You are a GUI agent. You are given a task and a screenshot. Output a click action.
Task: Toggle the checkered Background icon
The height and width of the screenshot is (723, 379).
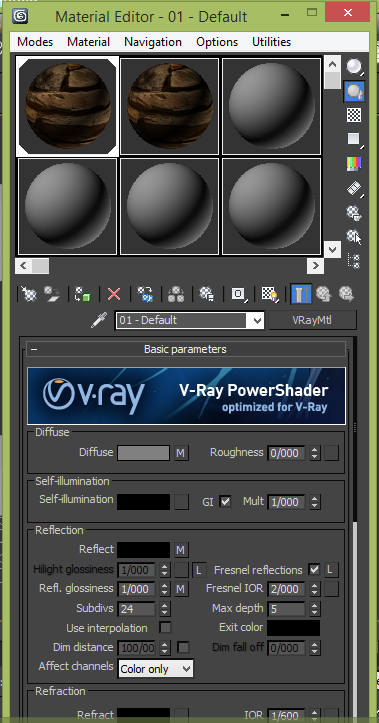point(354,115)
